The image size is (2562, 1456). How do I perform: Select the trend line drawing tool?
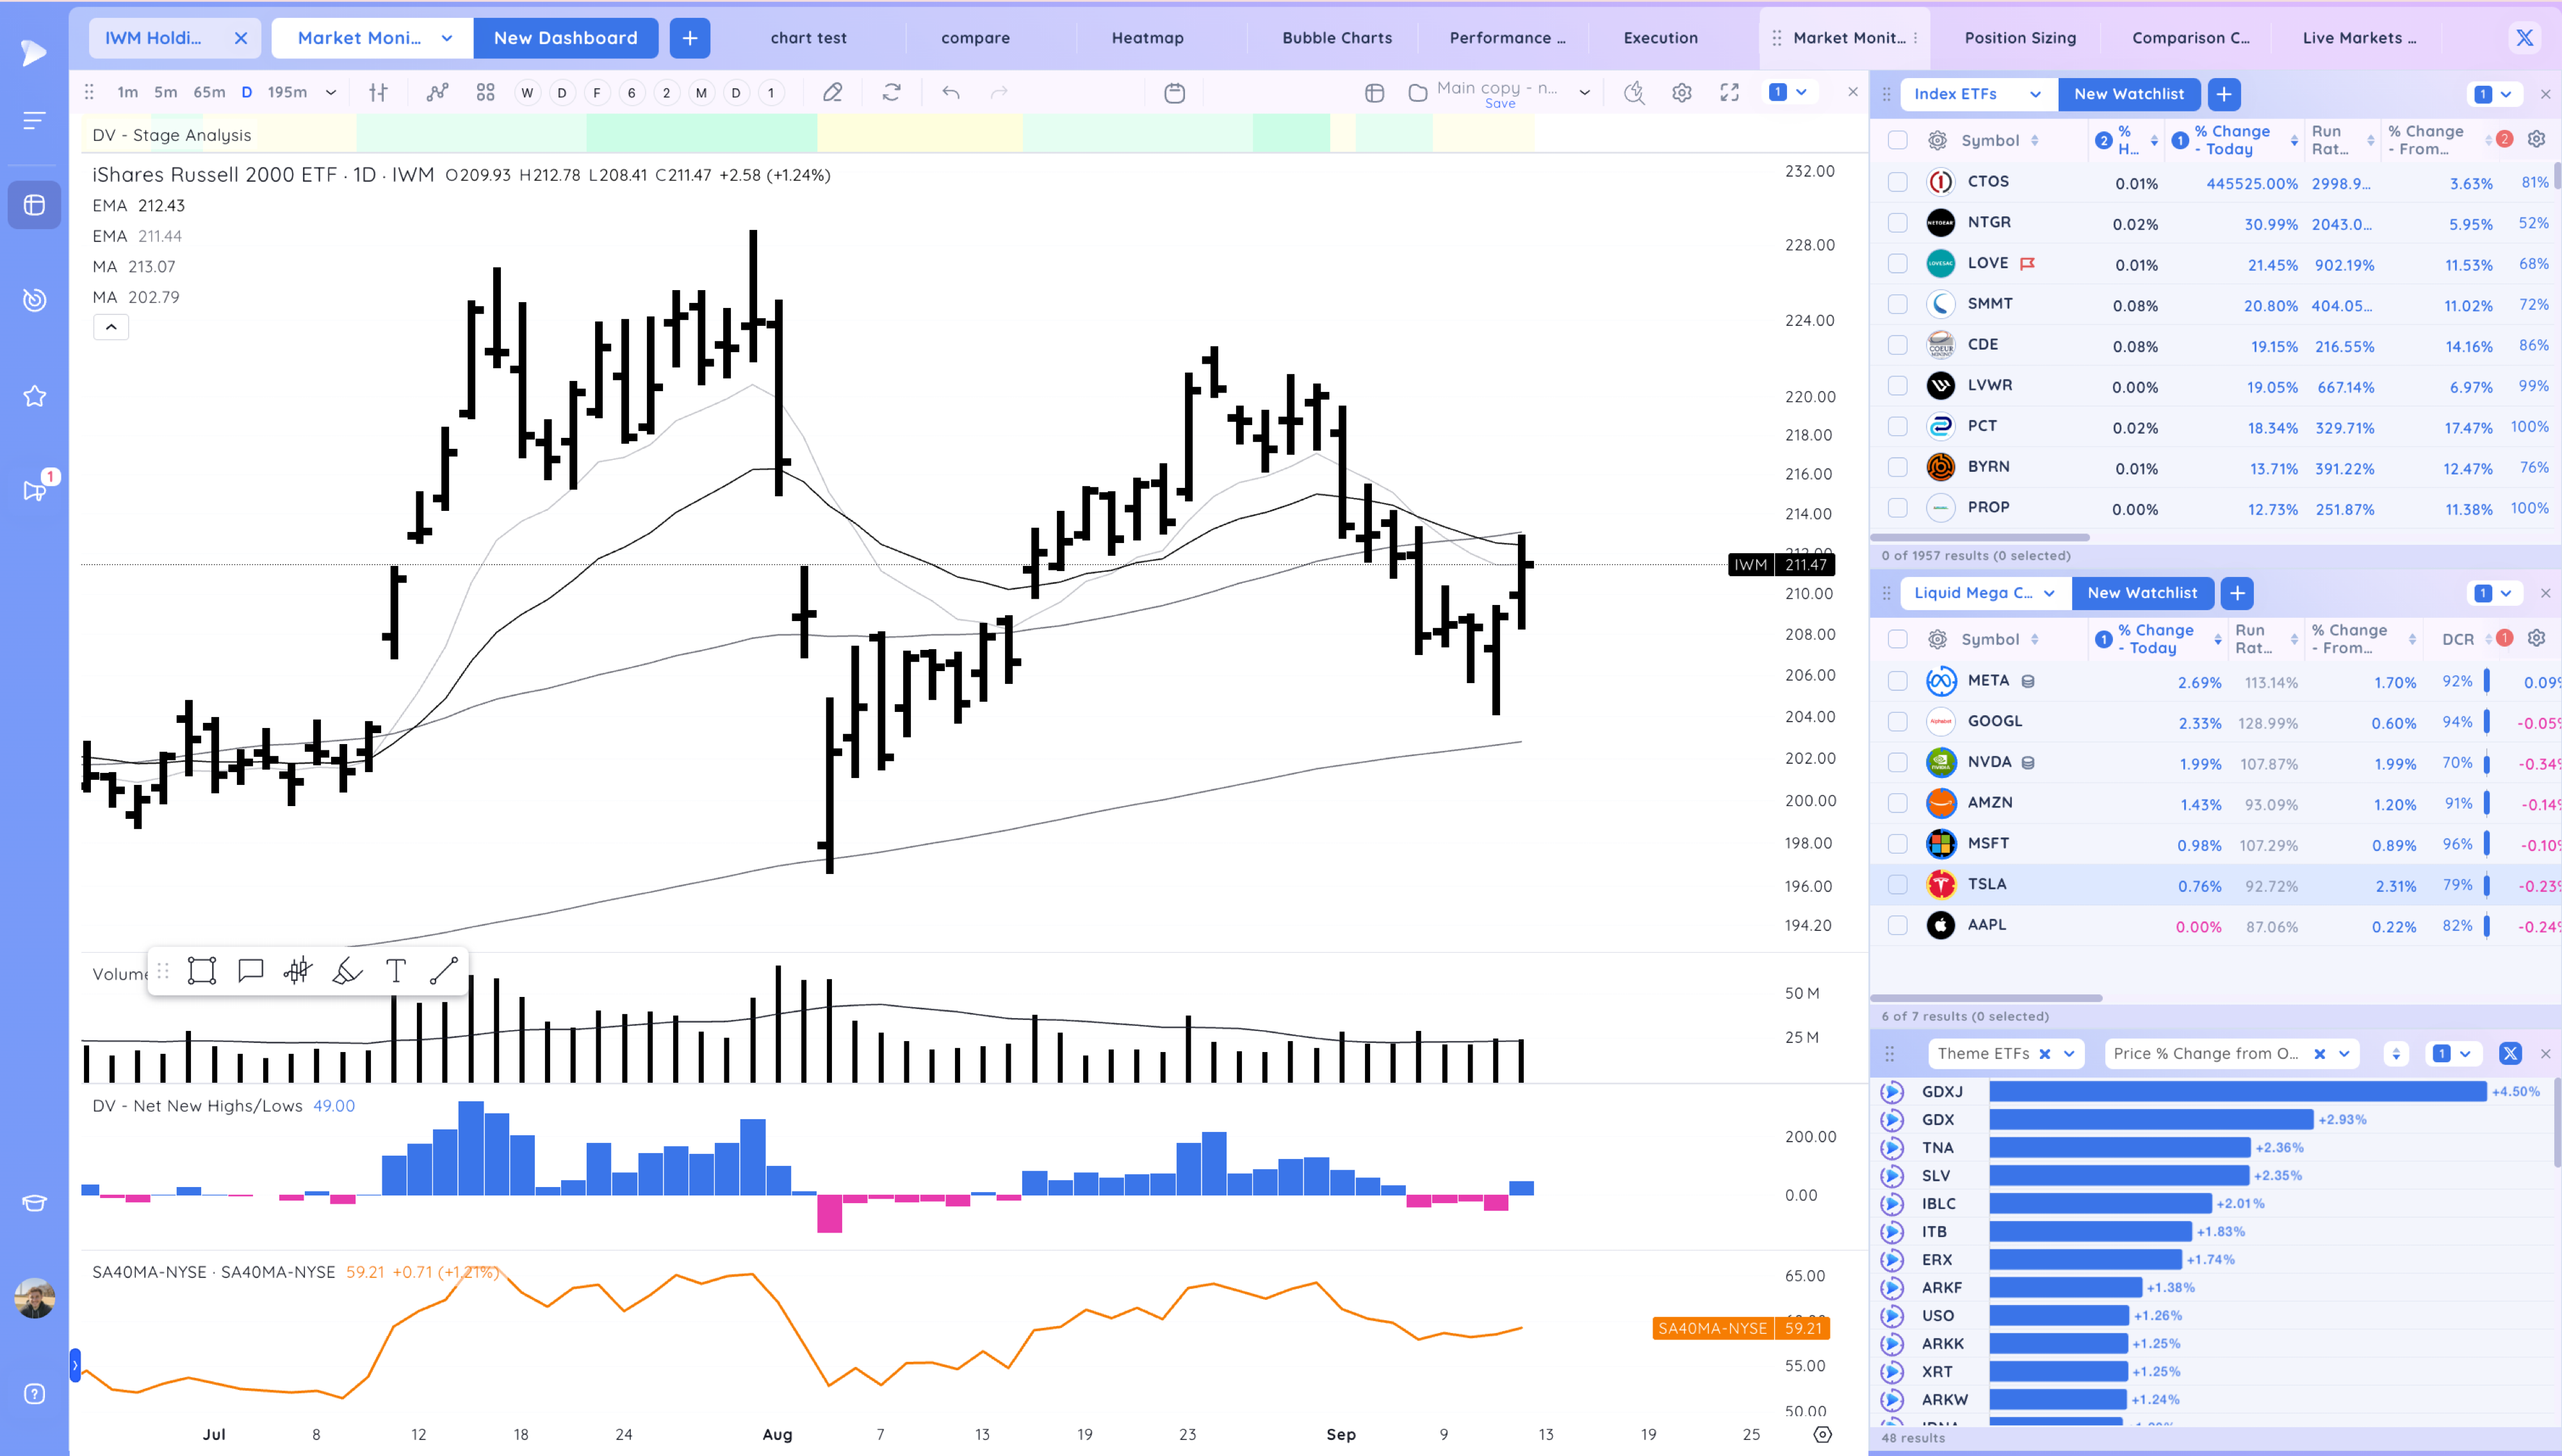pos(443,970)
